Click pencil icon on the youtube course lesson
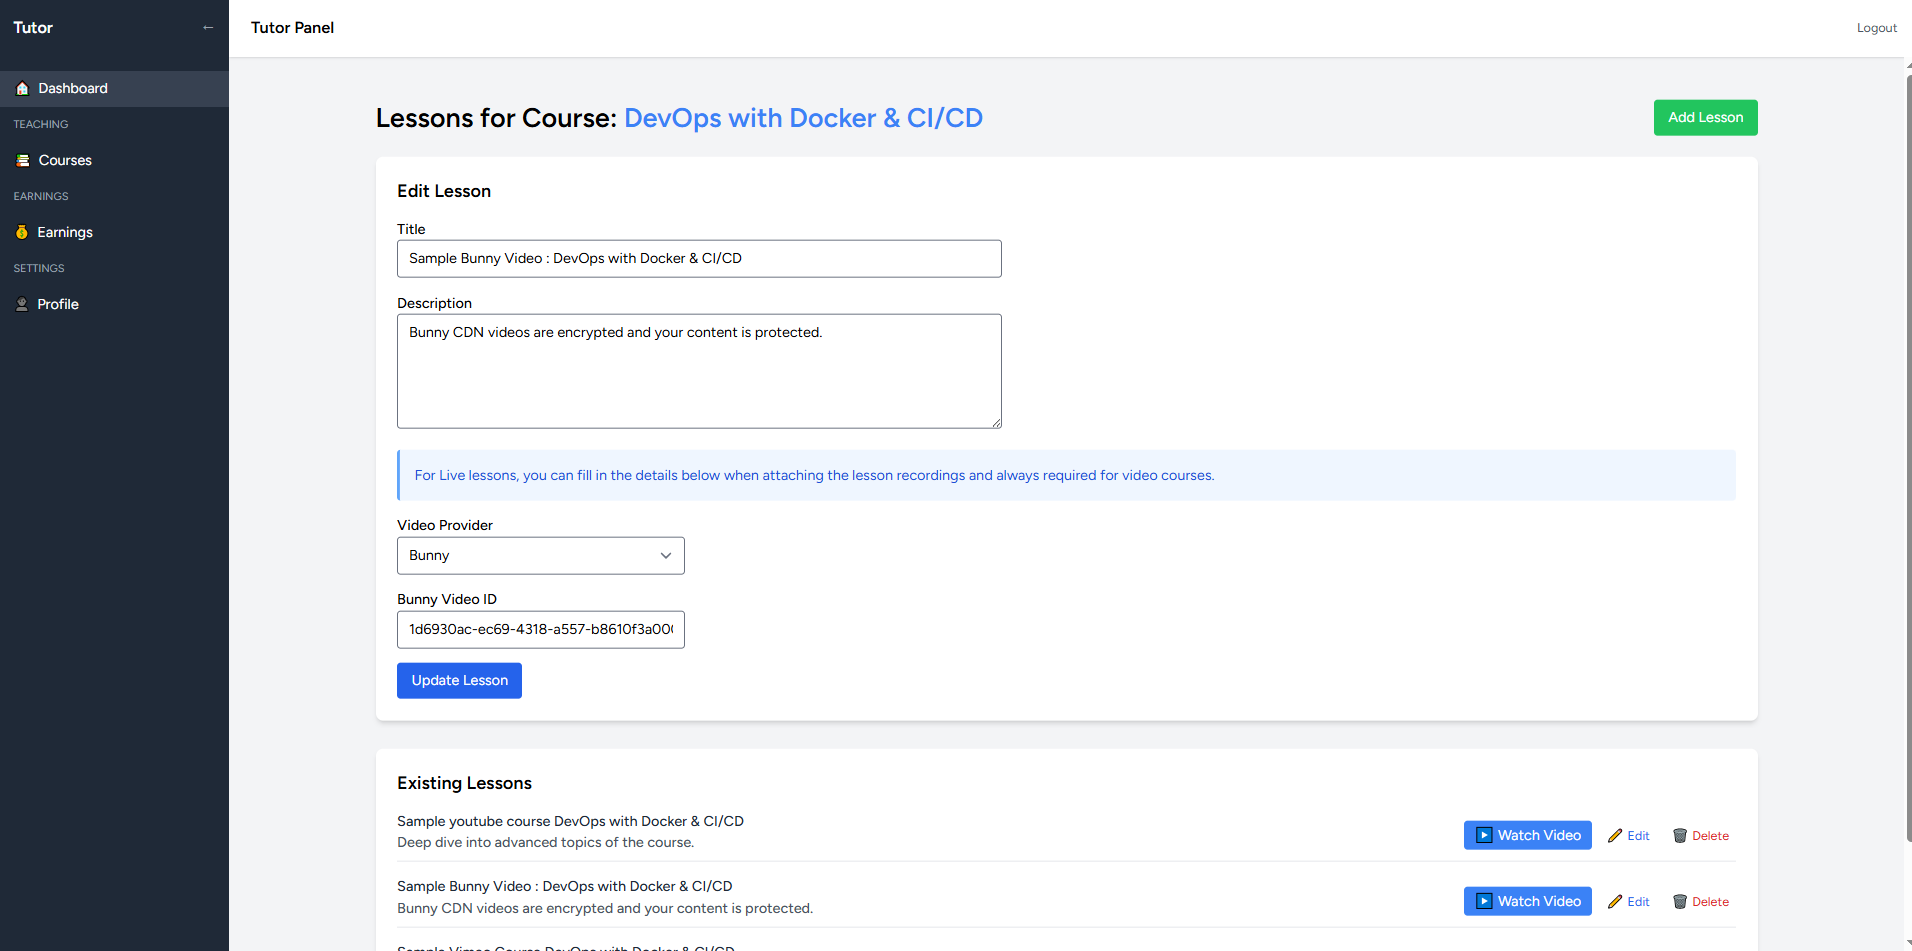Viewport: 1912px width, 951px height. [x=1615, y=836]
